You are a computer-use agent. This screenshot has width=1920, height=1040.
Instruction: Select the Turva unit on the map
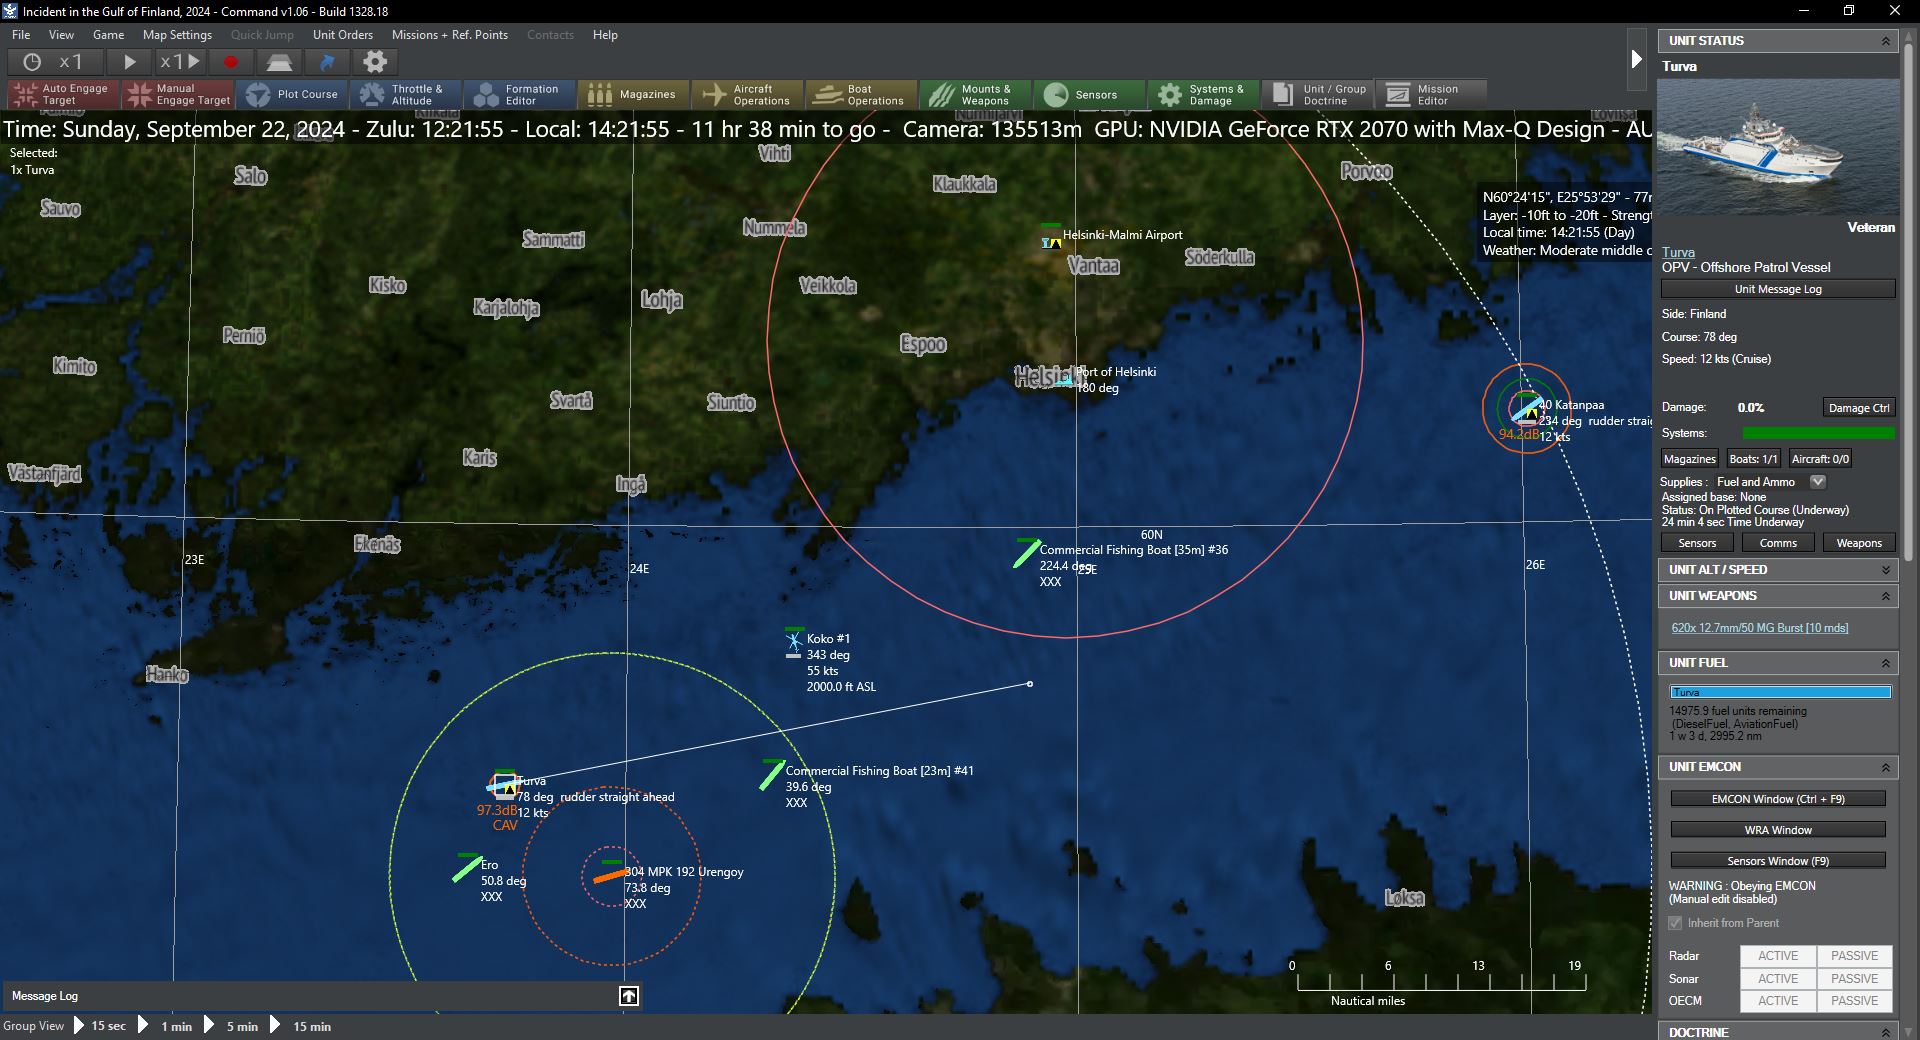(504, 786)
